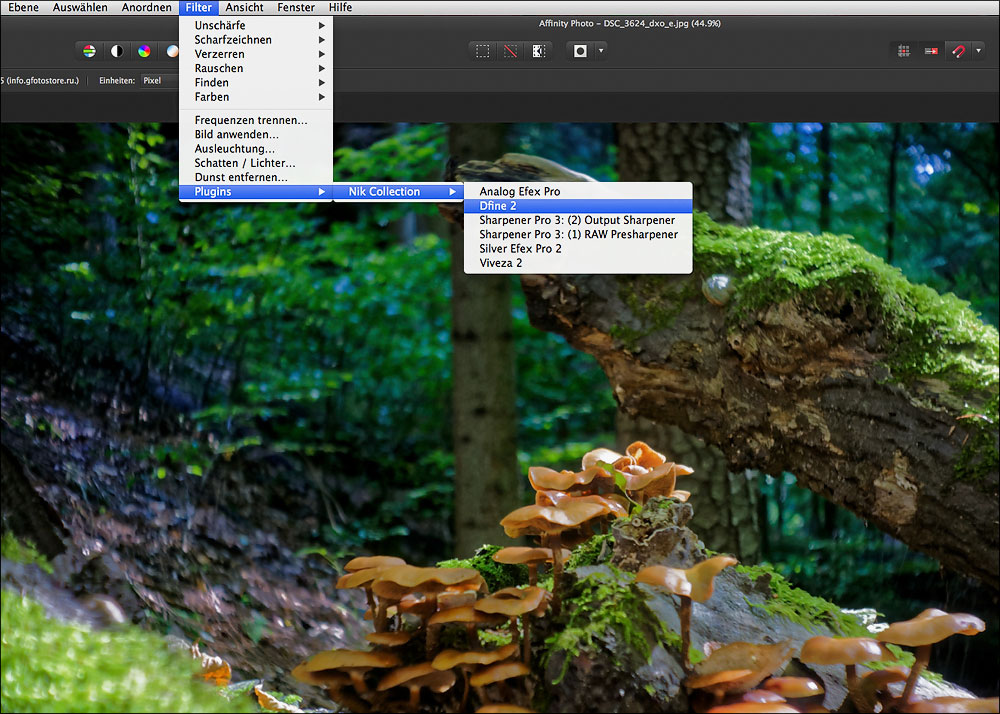Open the Ansicht menu

click(244, 7)
